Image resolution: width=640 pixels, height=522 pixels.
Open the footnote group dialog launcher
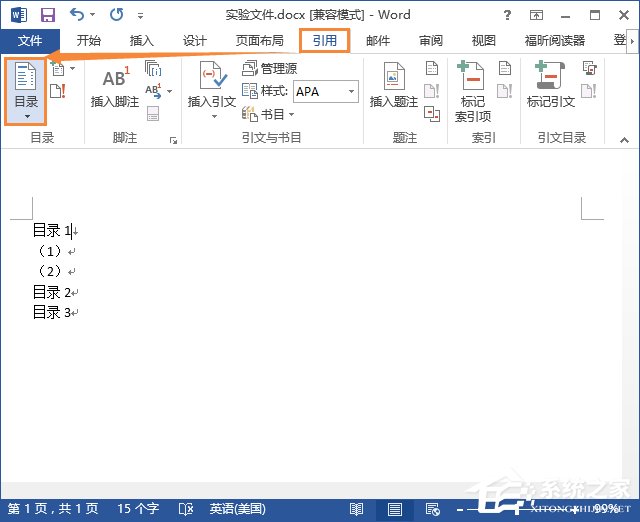pos(173,140)
